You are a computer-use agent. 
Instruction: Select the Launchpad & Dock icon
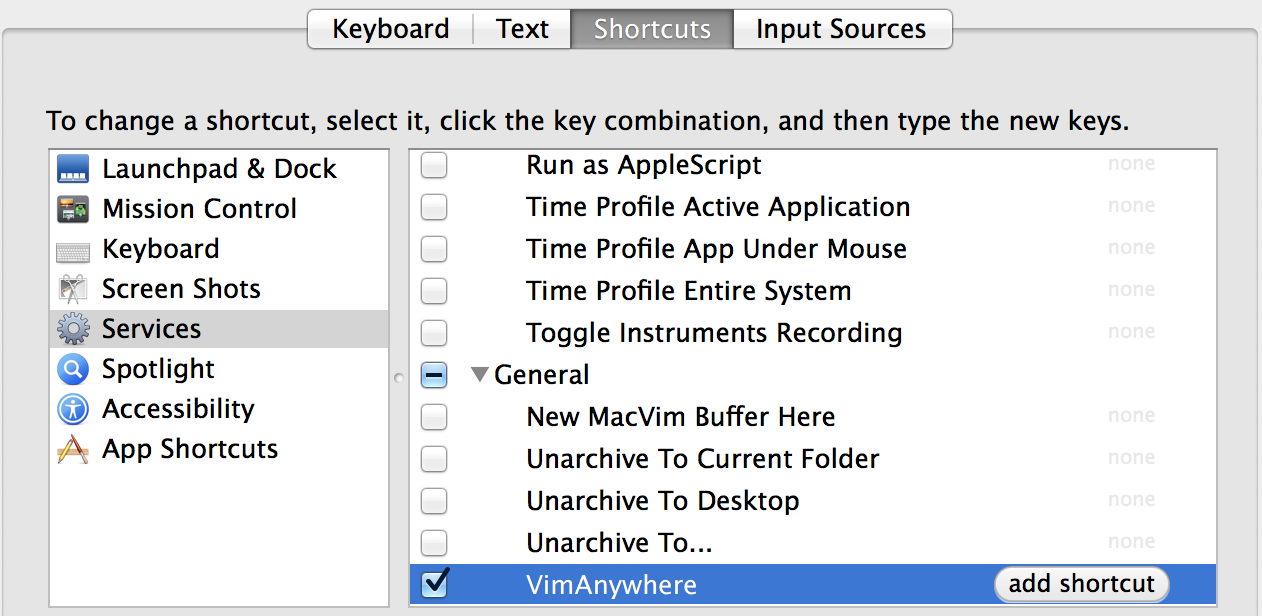pos(73,169)
